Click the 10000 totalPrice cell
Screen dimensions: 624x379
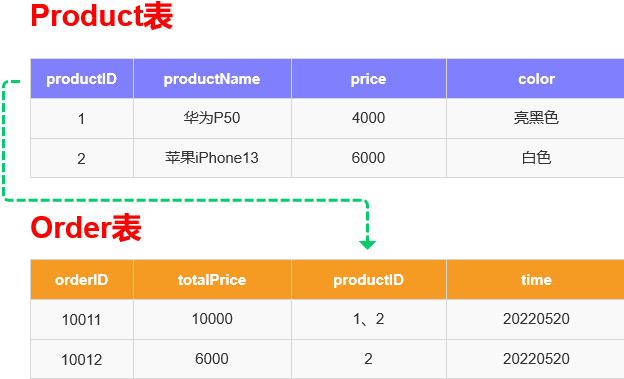click(213, 319)
